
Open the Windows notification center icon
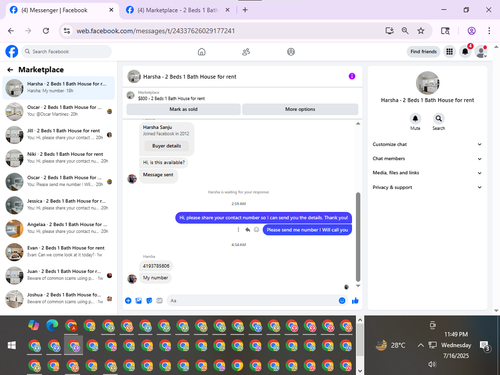484,346
